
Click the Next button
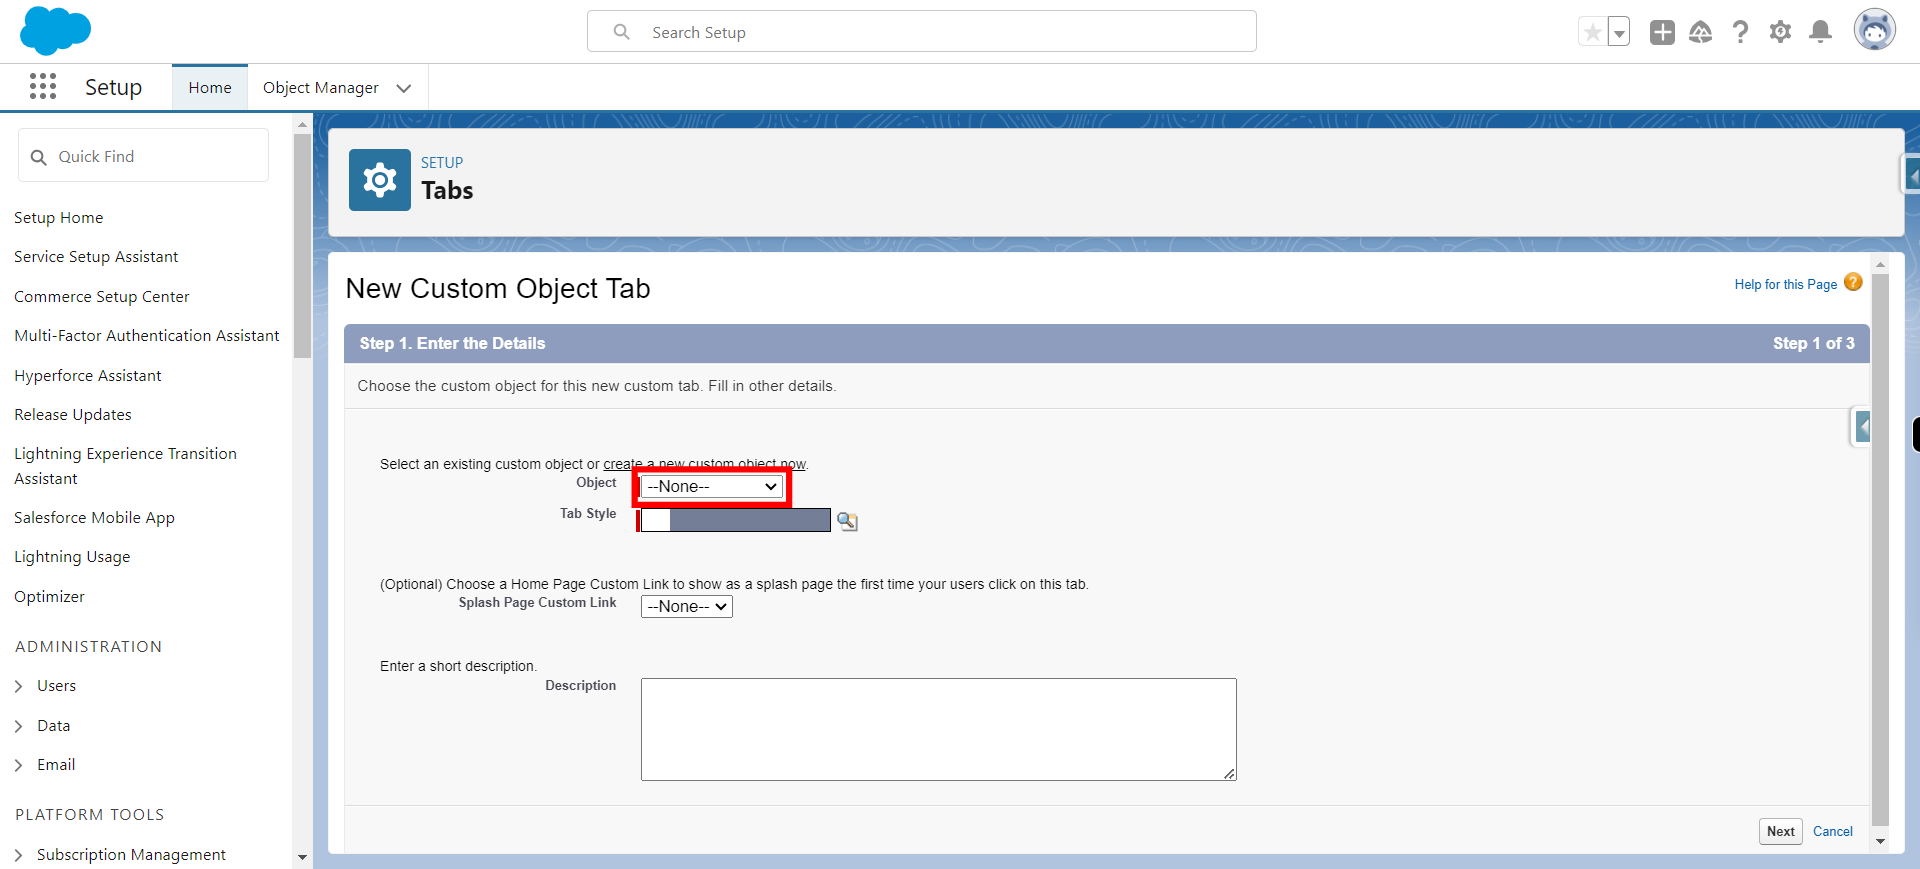click(x=1780, y=831)
